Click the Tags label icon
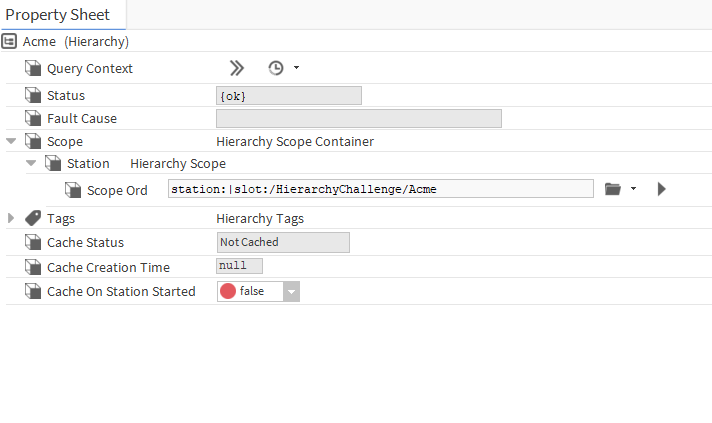This screenshot has width=712, height=423. (33, 218)
